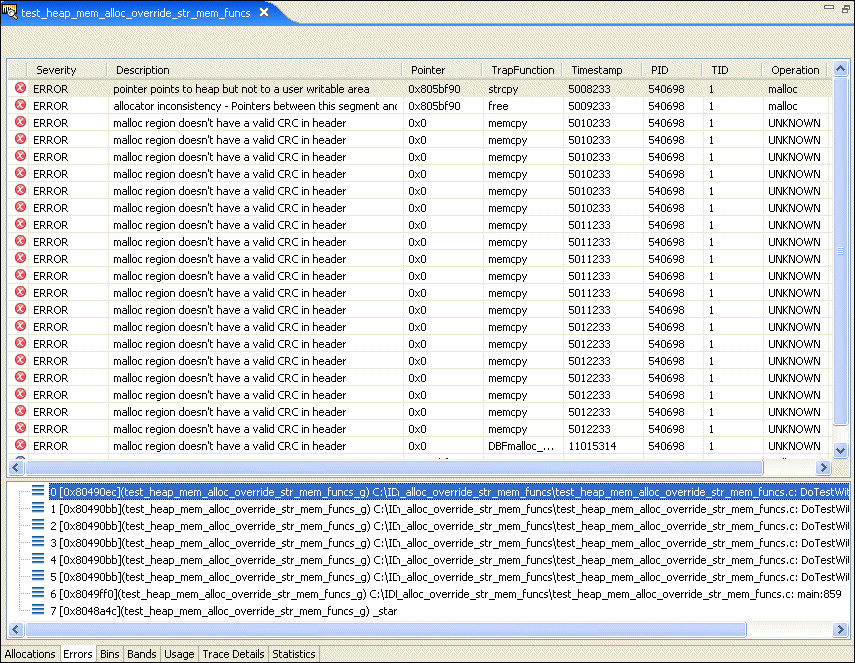Click error icon on DBFmalloc row
Viewport: 855px width, 663px height.
21,446
